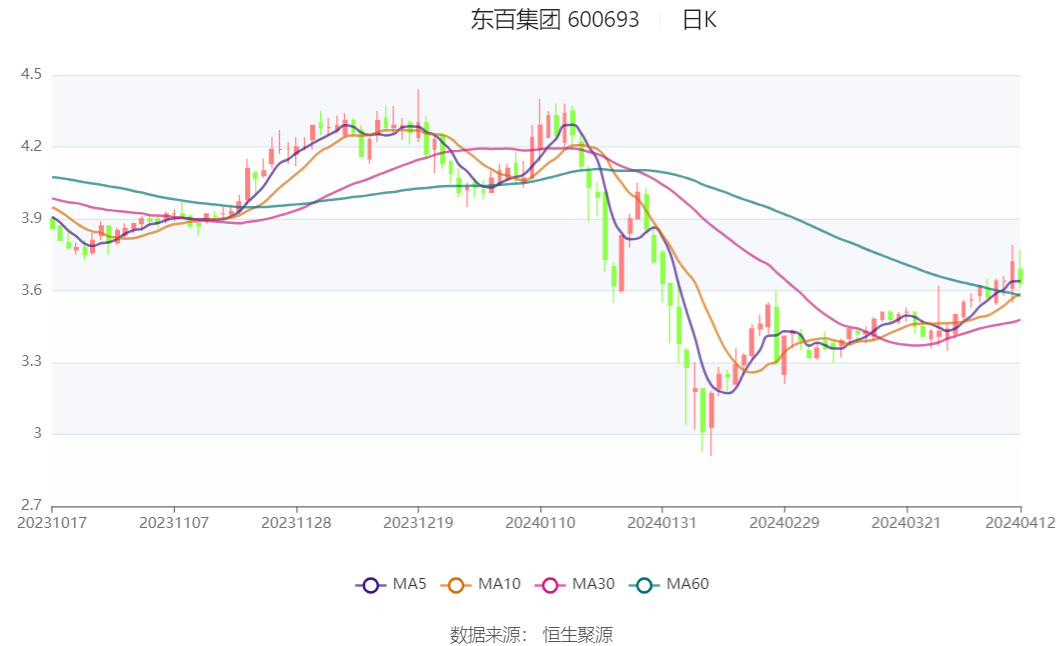Click the 20231128 x-axis date label
This screenshot has height=646, width=1062.
click(x=296, y=522)
